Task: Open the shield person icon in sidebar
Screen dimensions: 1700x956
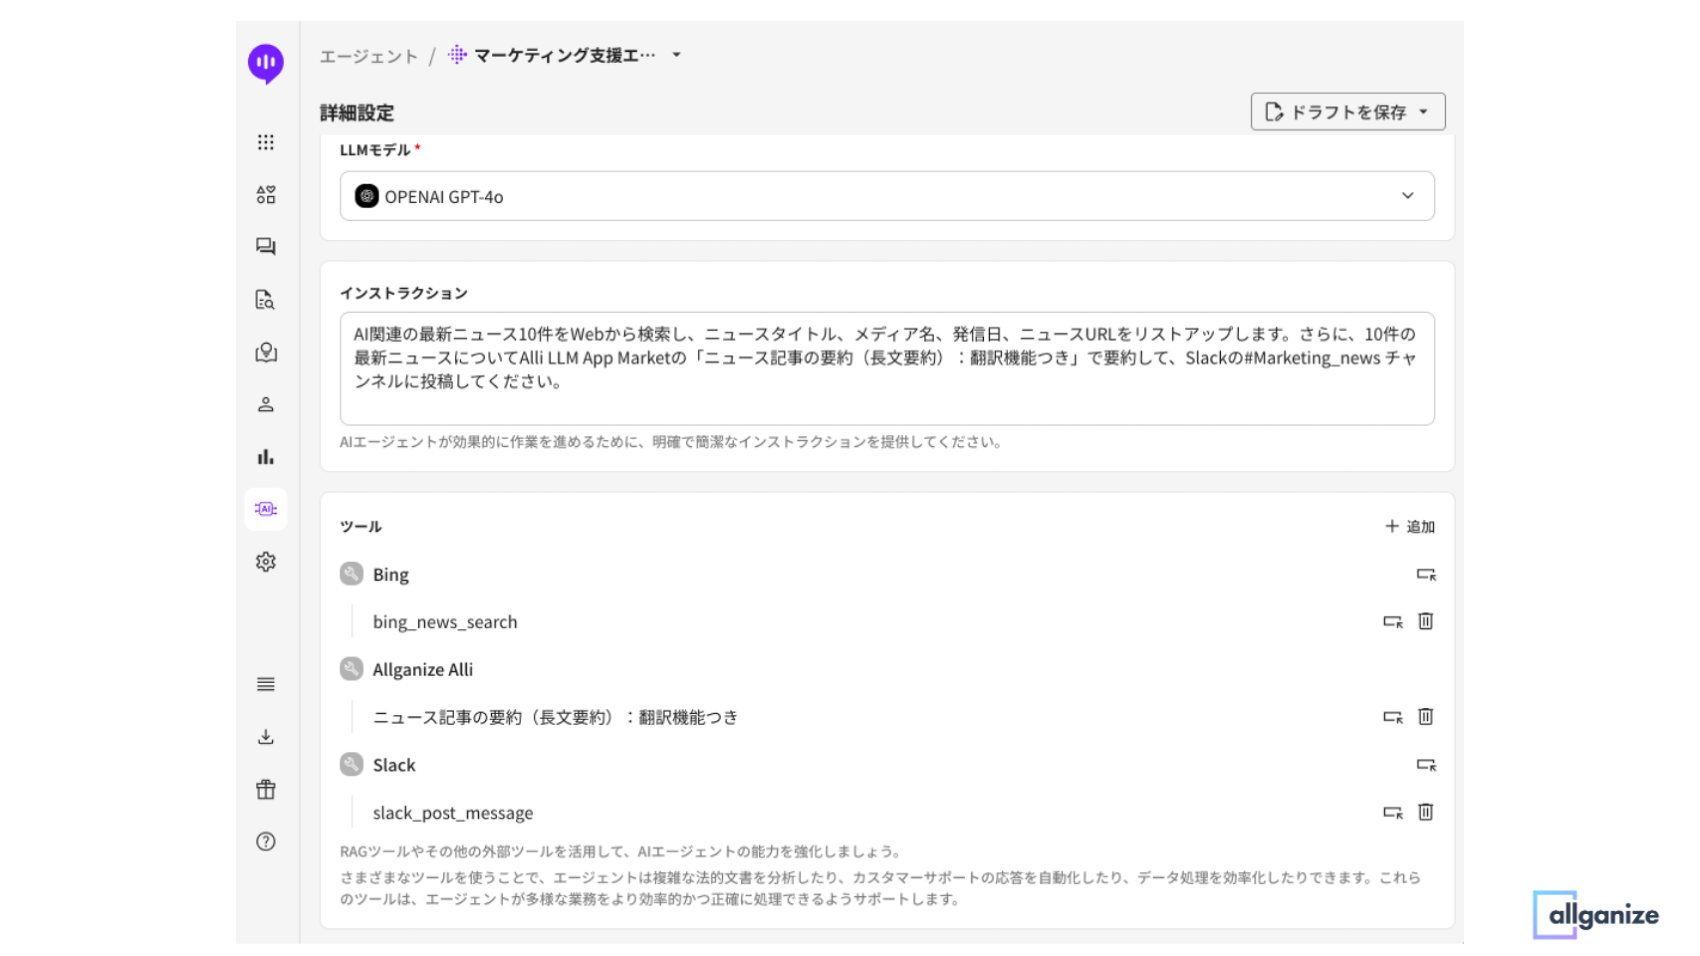Action: tap(265, 352)
